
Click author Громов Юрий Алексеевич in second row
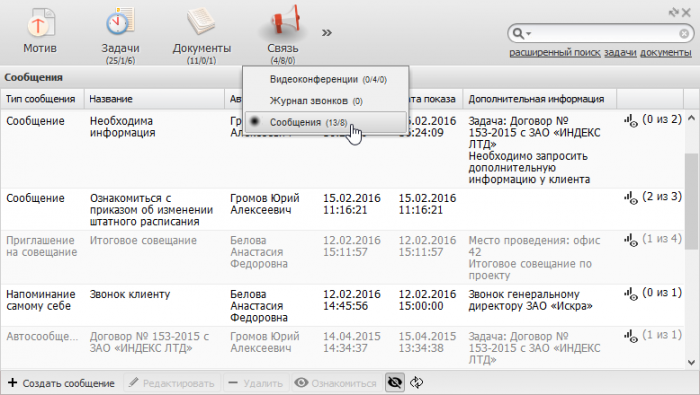coord(265,204)
